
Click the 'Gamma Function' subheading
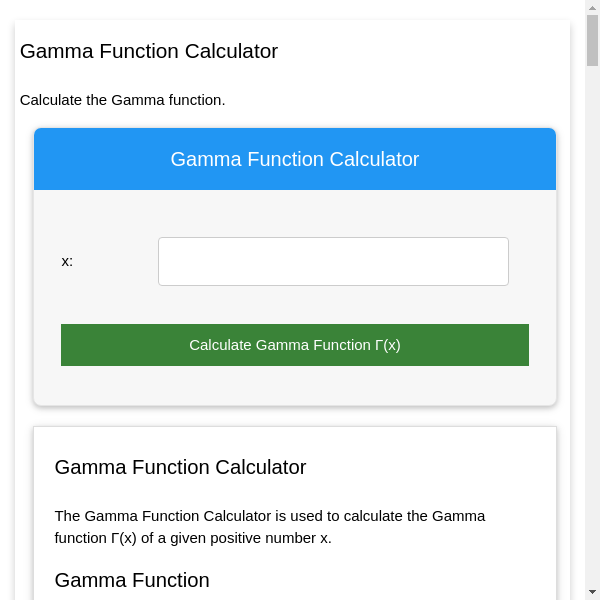tap(132, 580)
